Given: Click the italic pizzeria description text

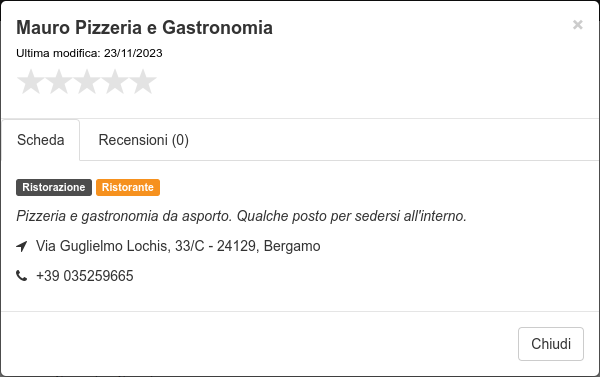Looking at the screenshot, I should coord(241,216).
